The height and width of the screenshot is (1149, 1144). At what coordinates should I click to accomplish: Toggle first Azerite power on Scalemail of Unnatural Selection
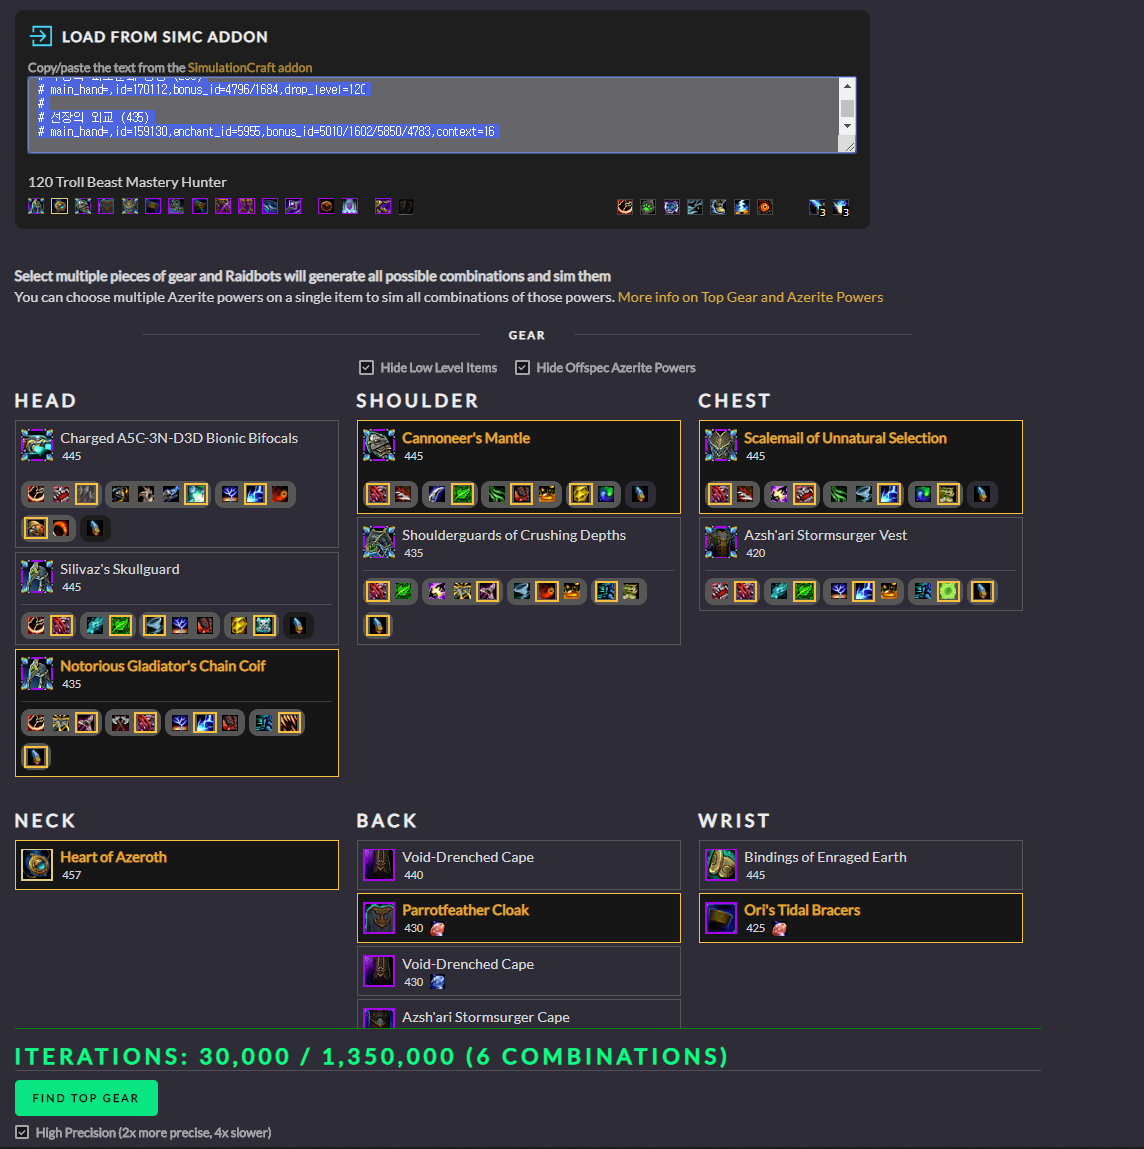click(720, 494)
